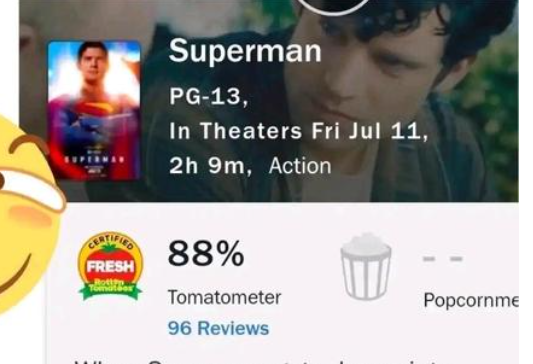Click the 88% Tomatometer score
Screen dimensions: 533x364
tap(206, 254)
